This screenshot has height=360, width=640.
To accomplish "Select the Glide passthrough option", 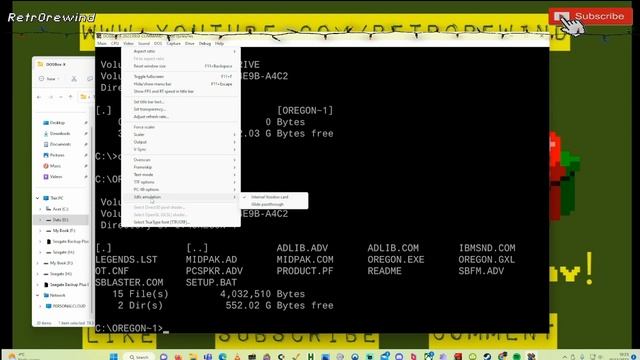I will pyautogui.click(x=274, y=204).
